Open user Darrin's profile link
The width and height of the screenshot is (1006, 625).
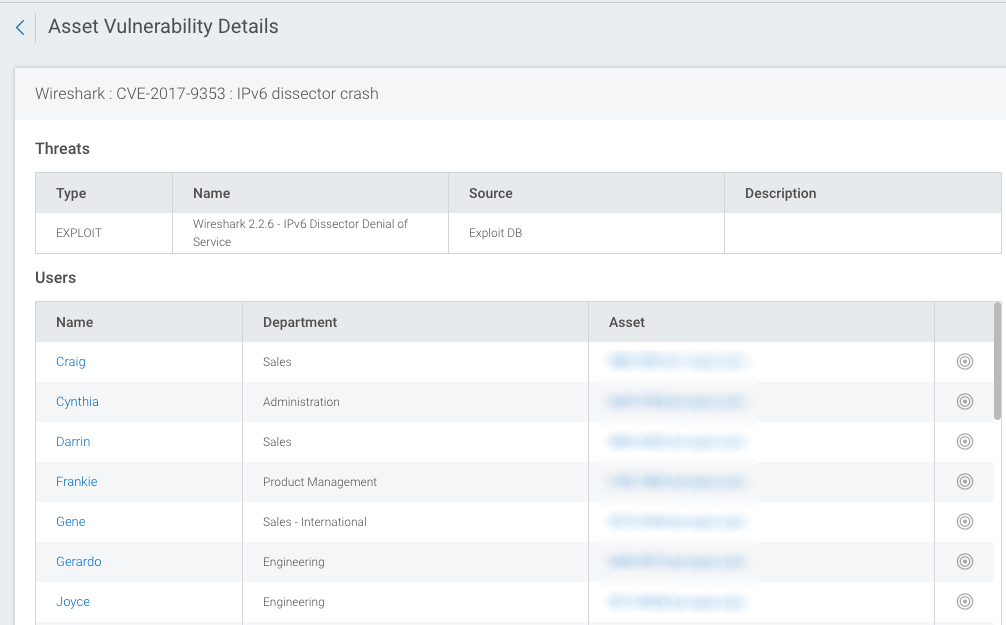tap(73, 442)
